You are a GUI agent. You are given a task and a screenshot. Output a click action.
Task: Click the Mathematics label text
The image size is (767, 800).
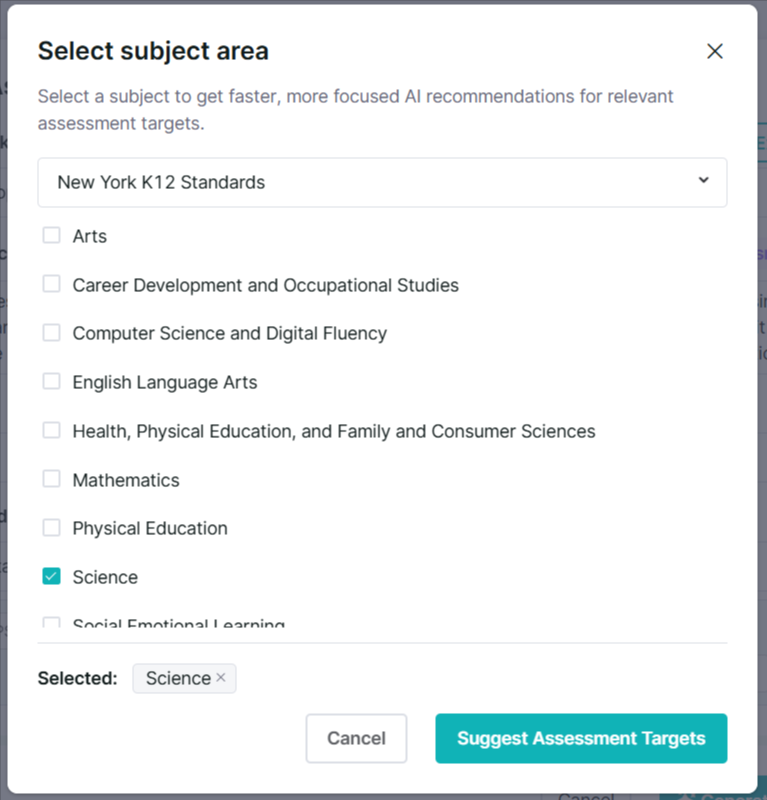pyautogui.click(x=126, y=480)
